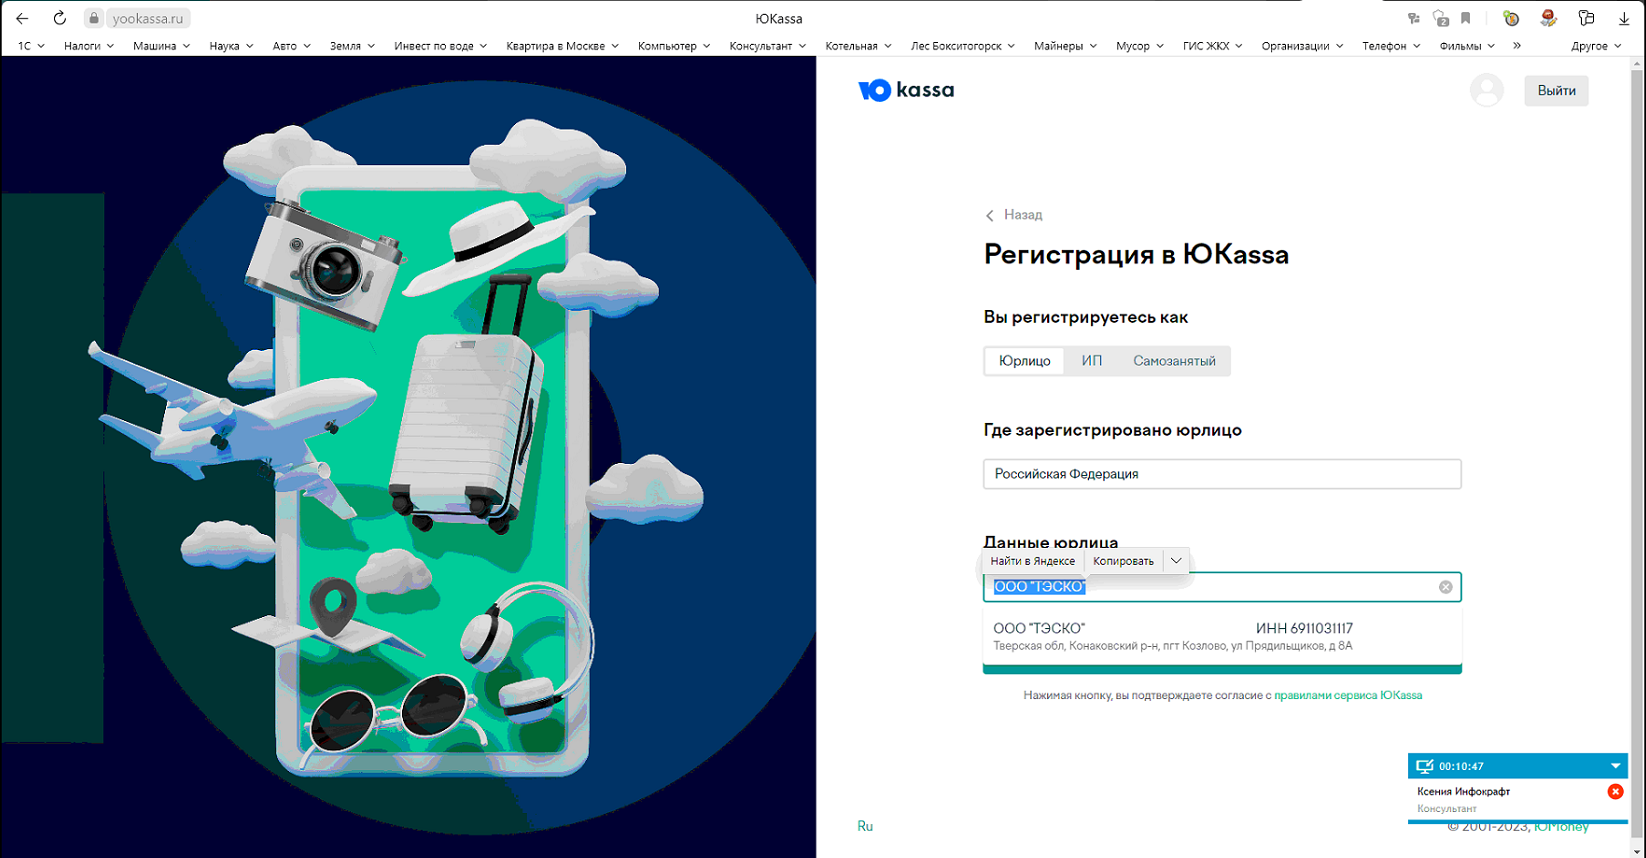Select the Самозанятый registration type
This screenshot has width=1646, height=858.
point(1174,361)
